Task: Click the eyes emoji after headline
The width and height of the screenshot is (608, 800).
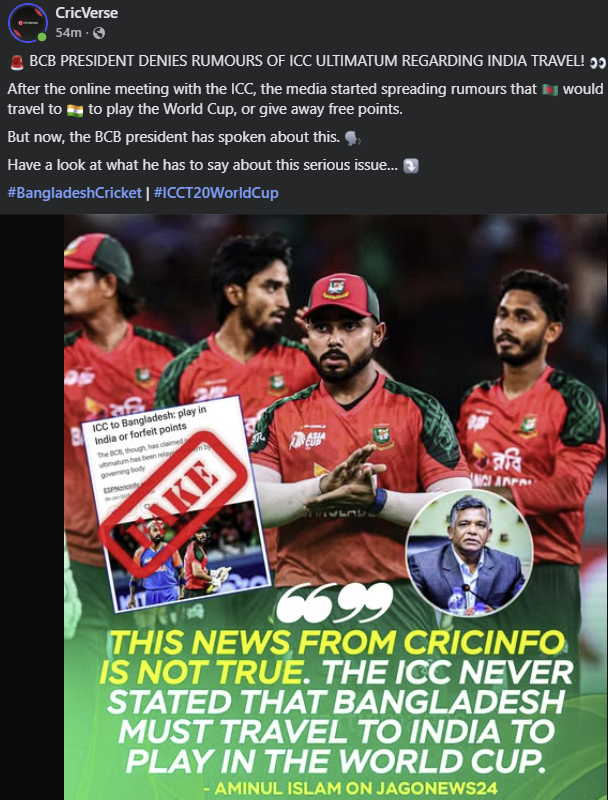Action: (597, 63)
